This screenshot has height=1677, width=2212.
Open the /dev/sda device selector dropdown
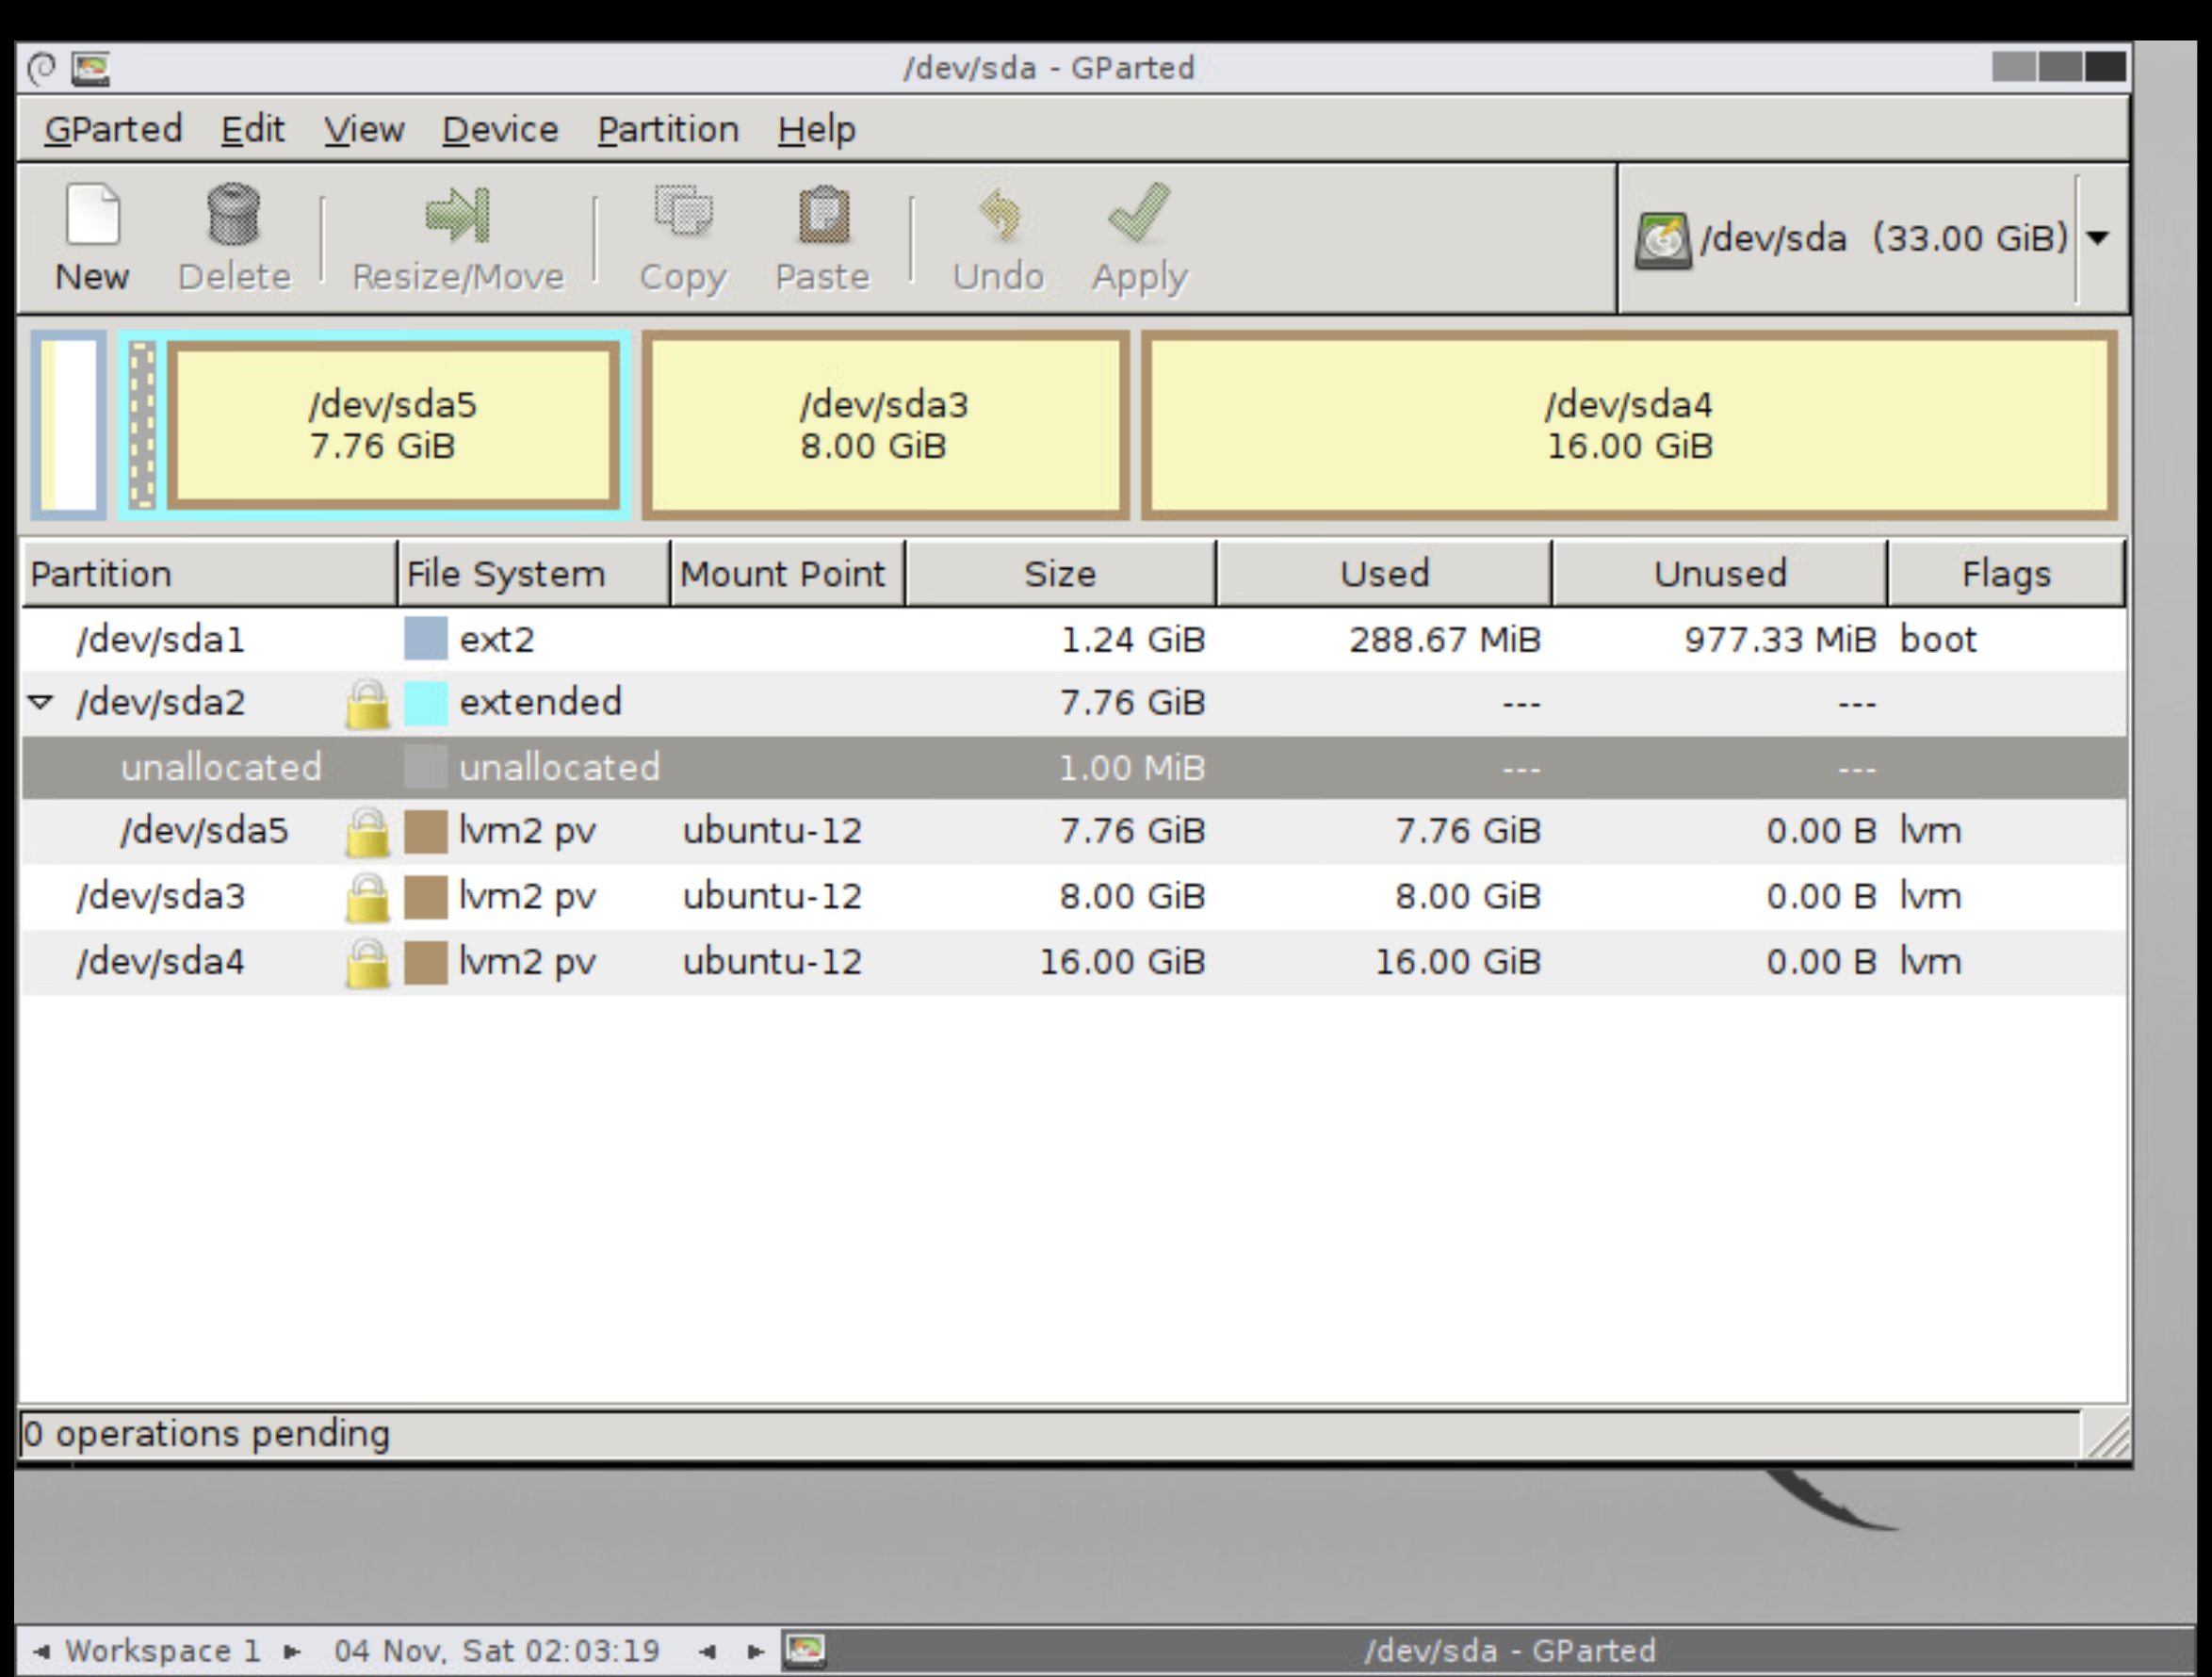2097,238
